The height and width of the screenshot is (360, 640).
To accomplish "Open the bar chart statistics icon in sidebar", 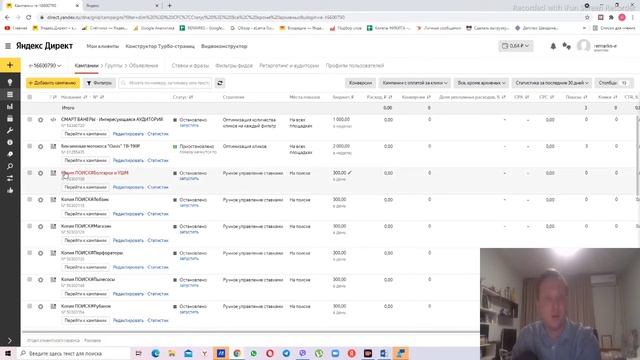I will point(10,107).
